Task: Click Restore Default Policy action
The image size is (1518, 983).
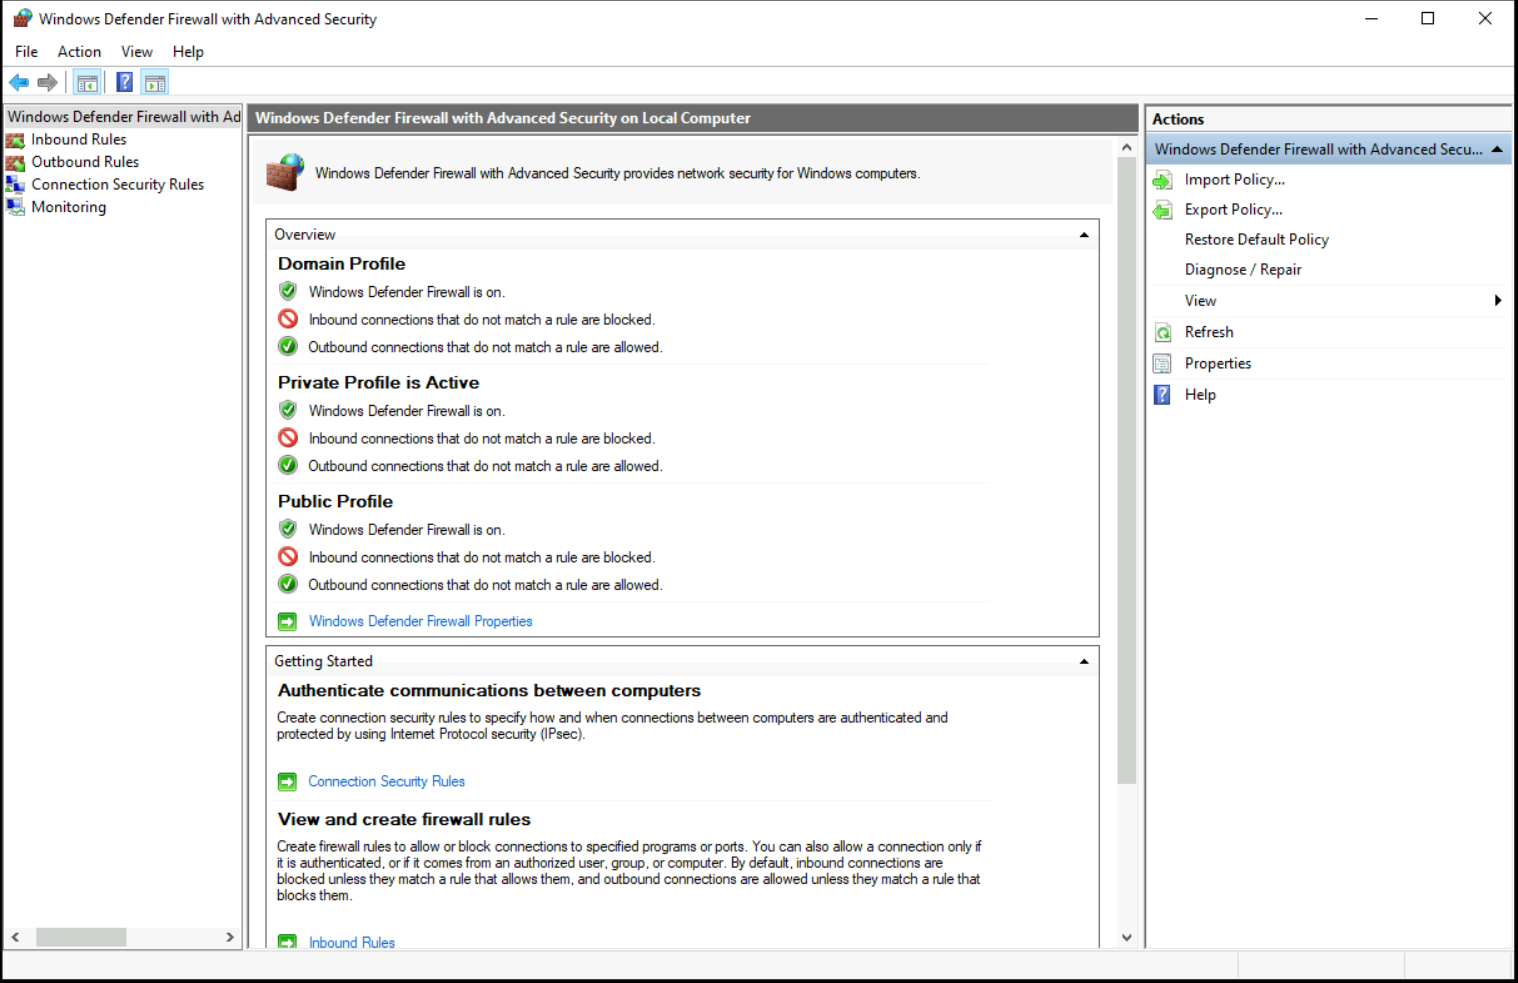Action: tap(1257, 240)
